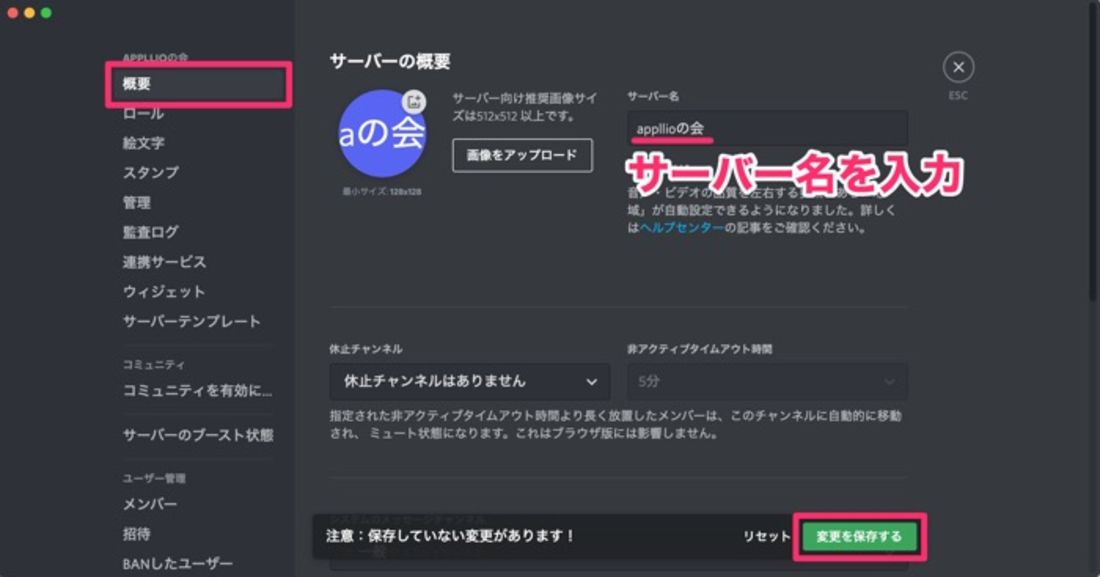Follow the ヘルプセンター link
1100x577 pixels.
tap(682, 227)
